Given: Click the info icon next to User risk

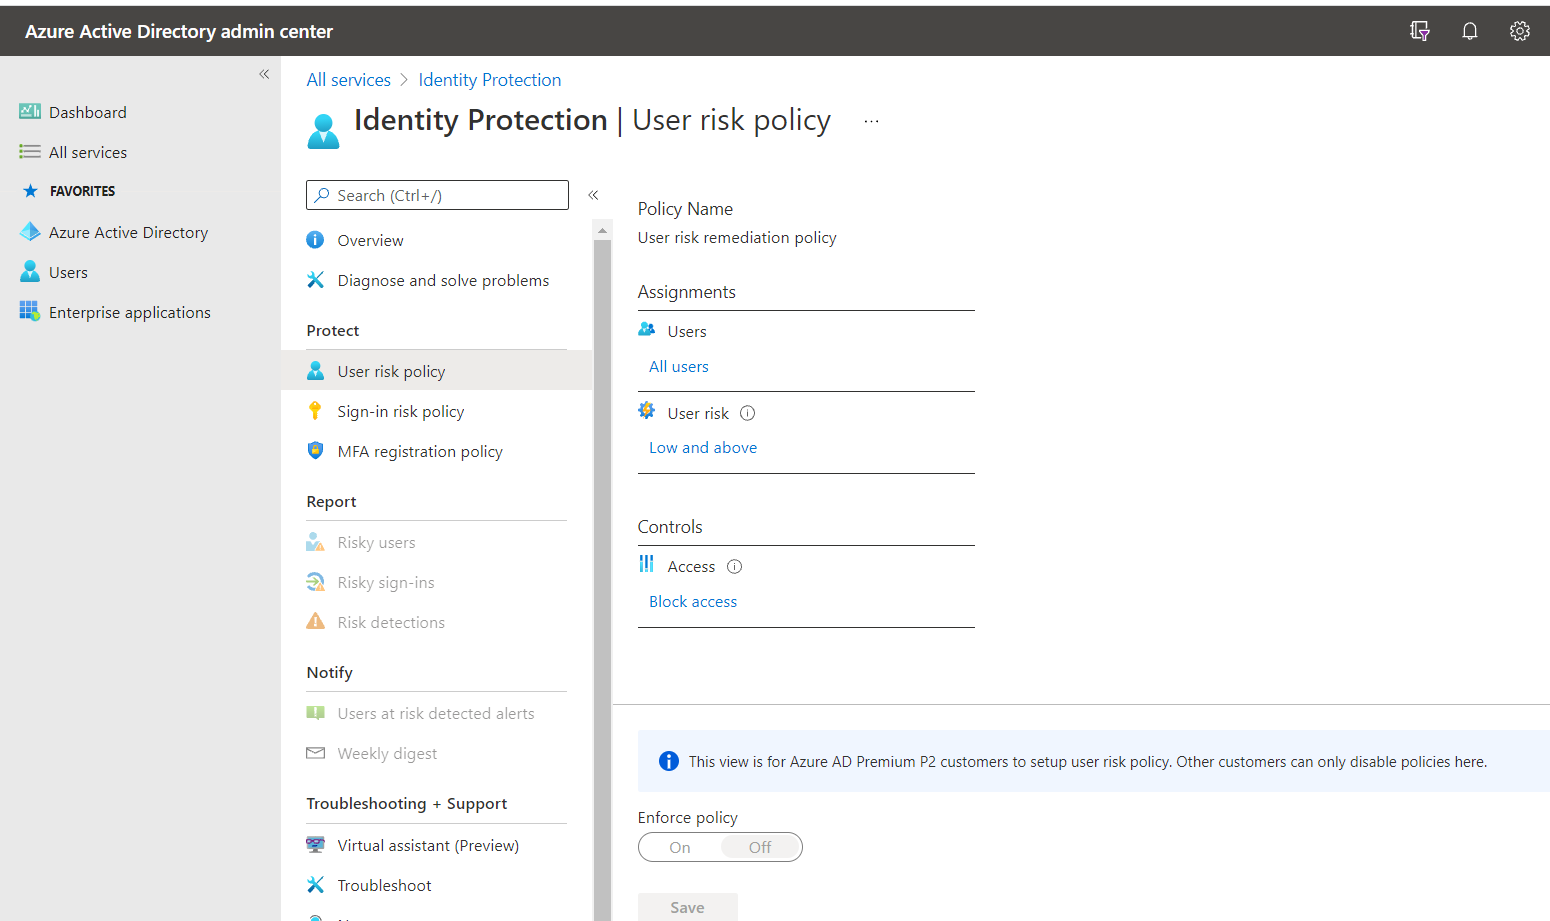Looking at the screenshot, I should click(747, 413).
